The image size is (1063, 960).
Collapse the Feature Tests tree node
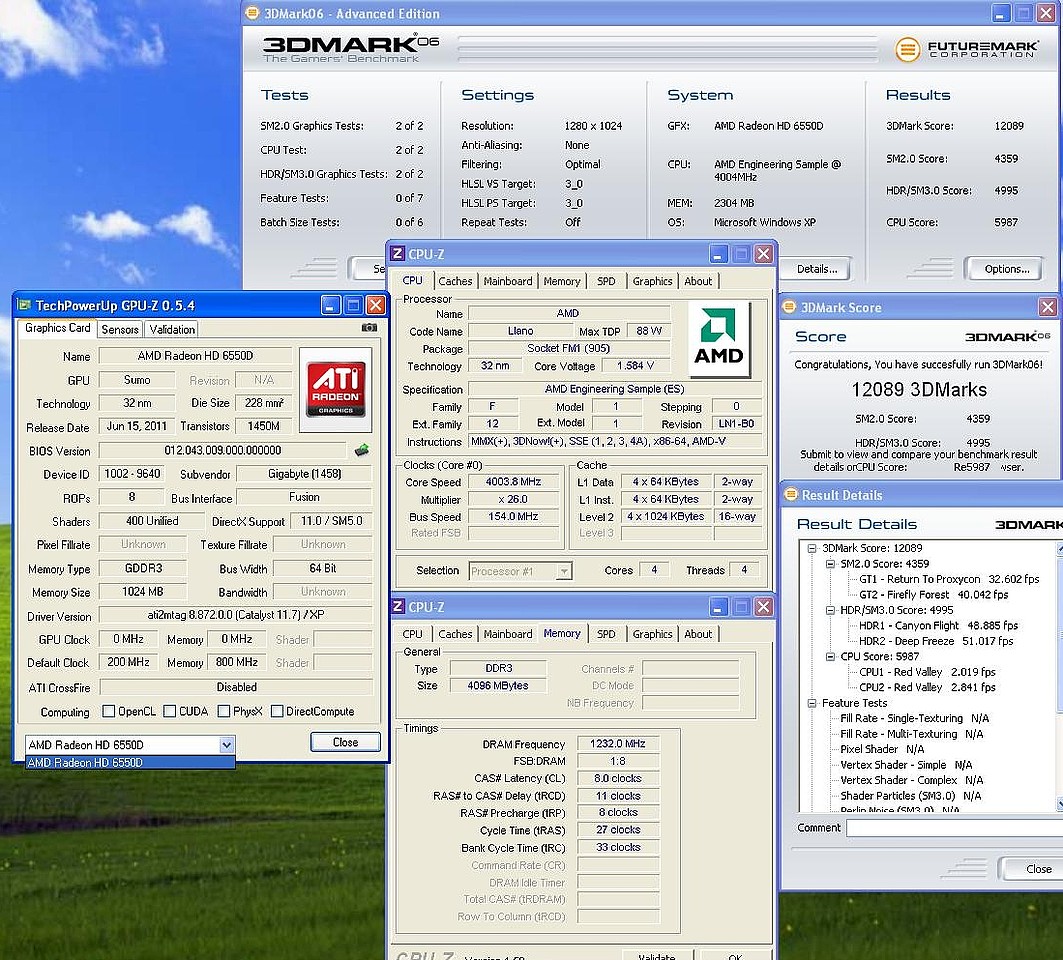tap(811, 703)
